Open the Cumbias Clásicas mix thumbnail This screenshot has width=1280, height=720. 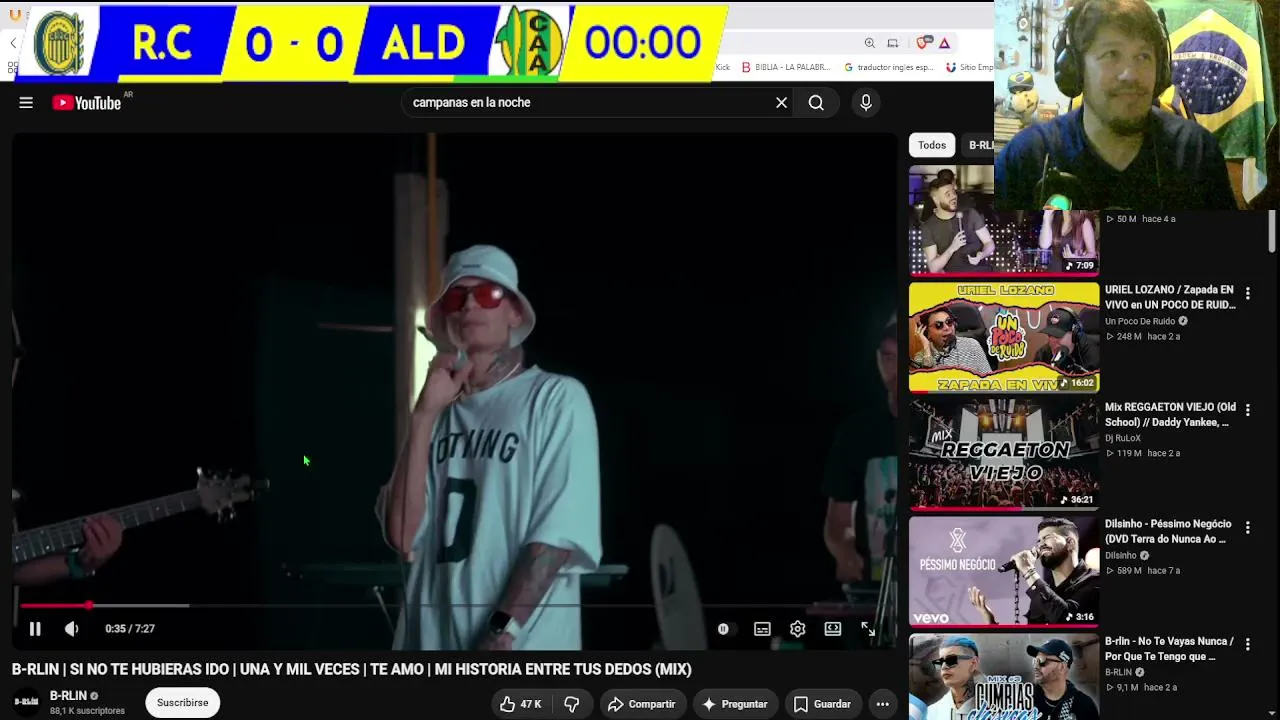click(x=1004, y=677)
